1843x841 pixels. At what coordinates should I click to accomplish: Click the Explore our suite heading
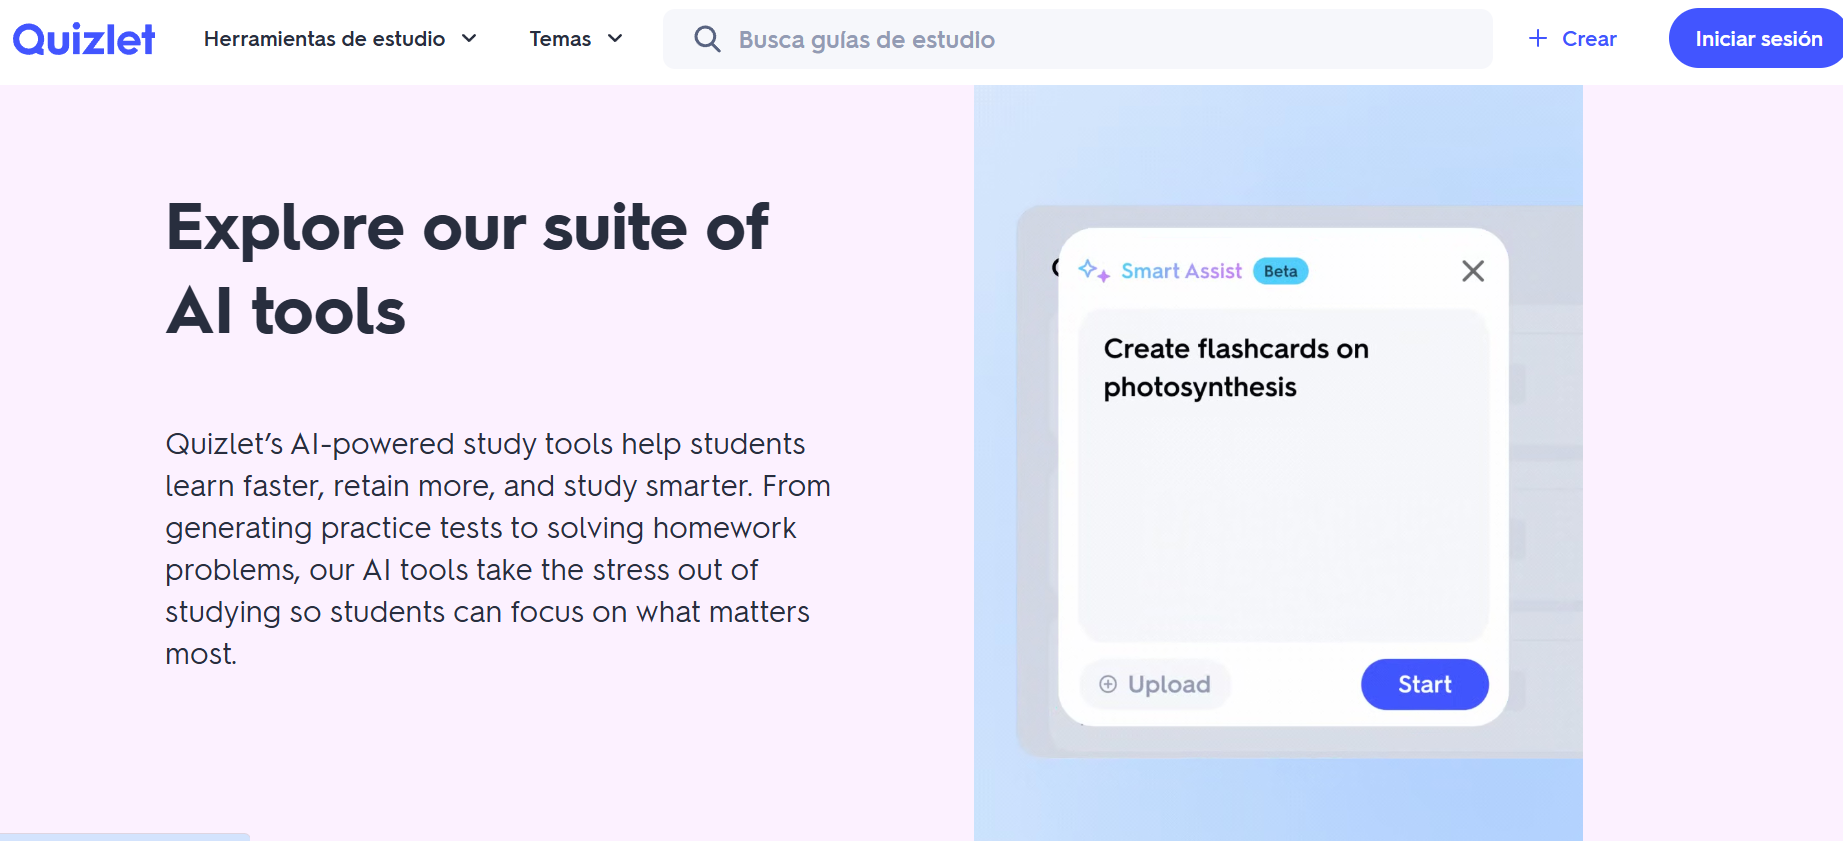467,268
